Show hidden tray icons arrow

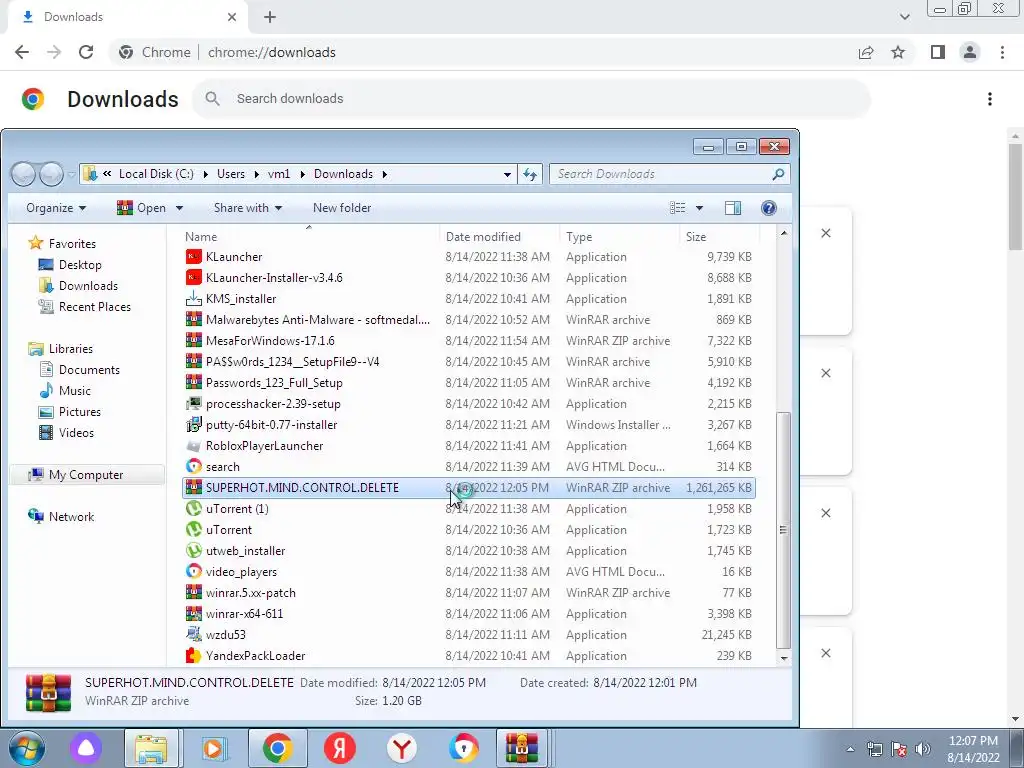[850, 749]
